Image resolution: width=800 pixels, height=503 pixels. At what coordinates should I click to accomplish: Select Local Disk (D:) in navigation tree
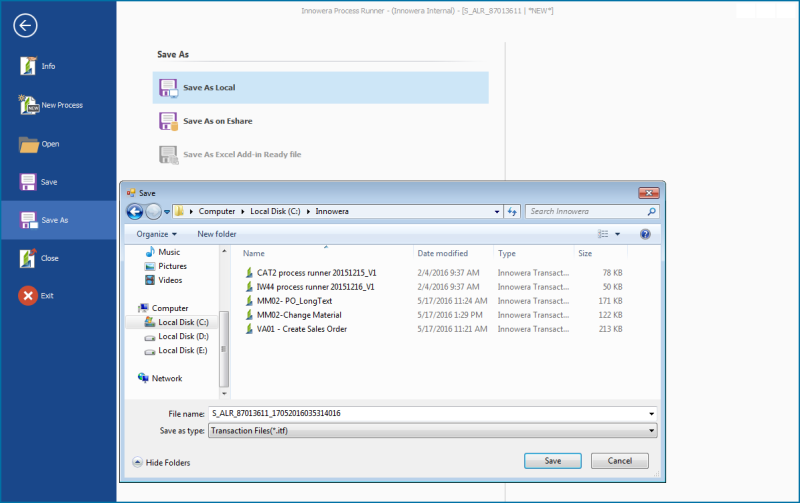coord(182,336)
